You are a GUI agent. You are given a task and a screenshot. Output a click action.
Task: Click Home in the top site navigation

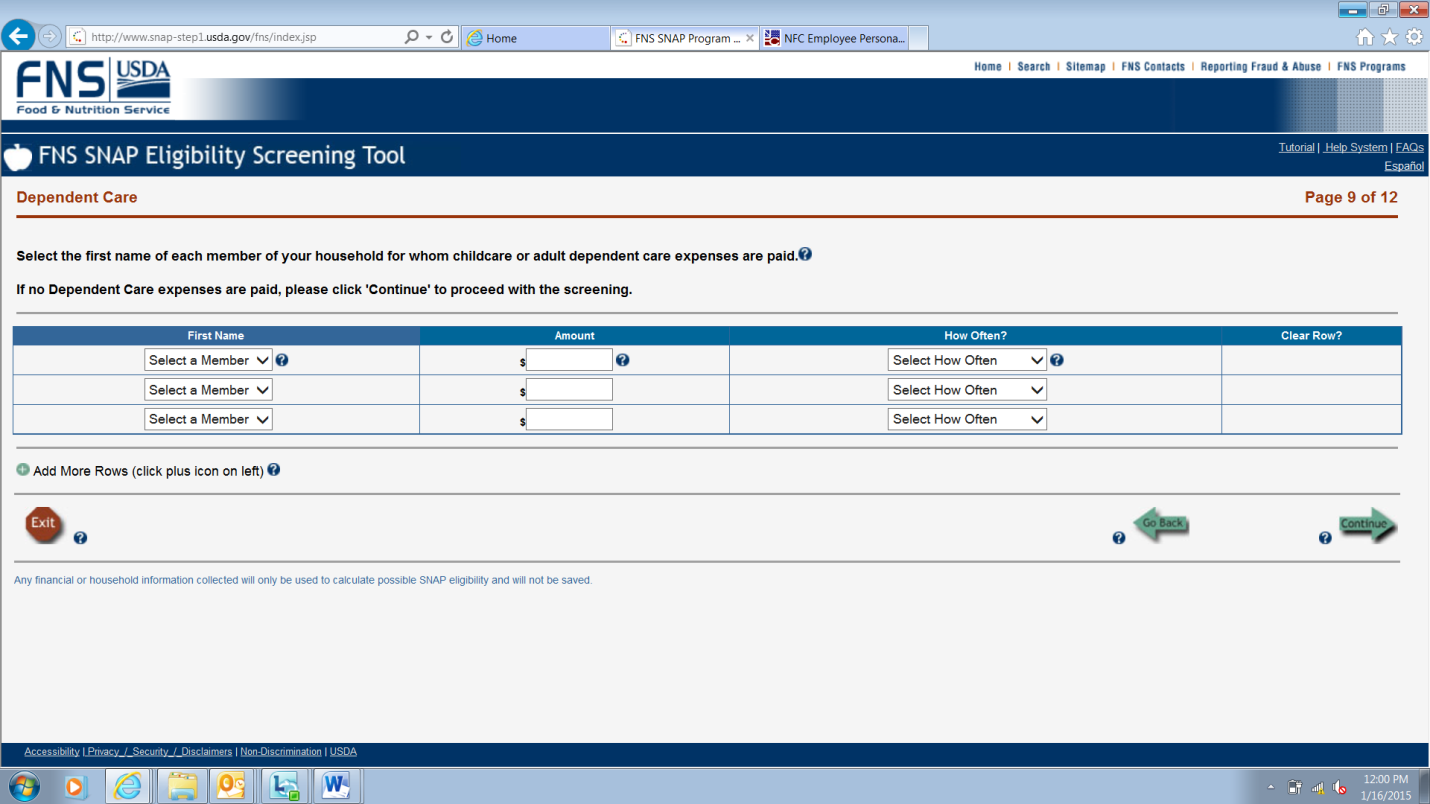pyautogui.click(x=988, y=67)
